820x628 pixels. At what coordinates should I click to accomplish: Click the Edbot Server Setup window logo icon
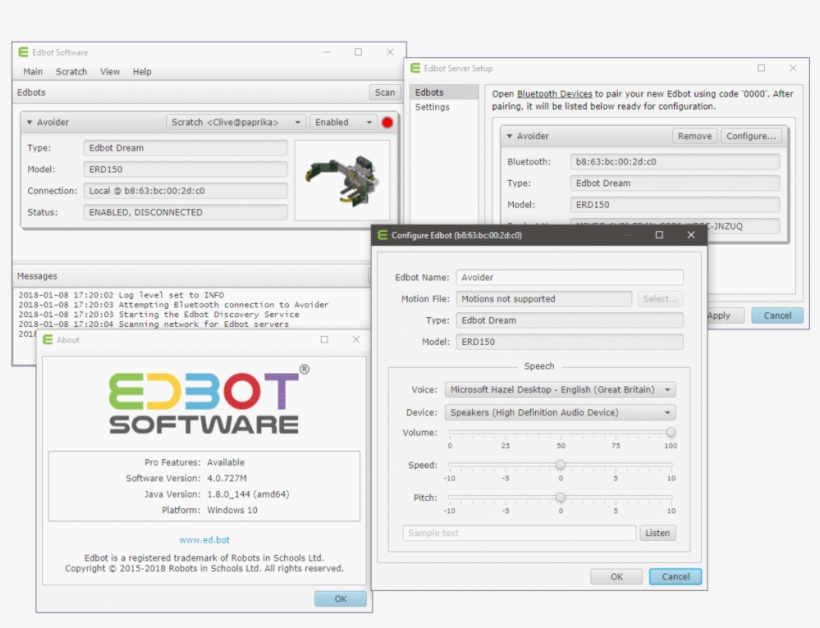(x=415, y=68)
